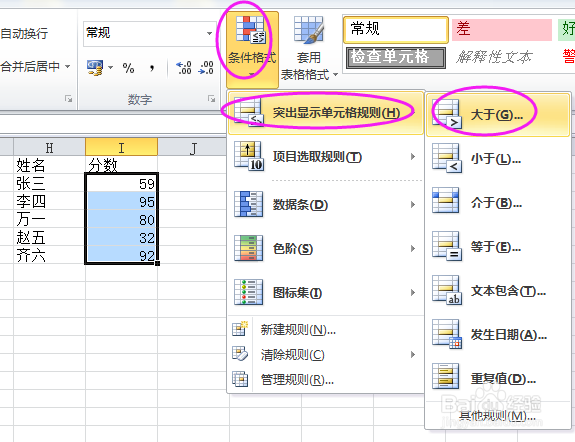Apply comma style number format

click(152, 68)
